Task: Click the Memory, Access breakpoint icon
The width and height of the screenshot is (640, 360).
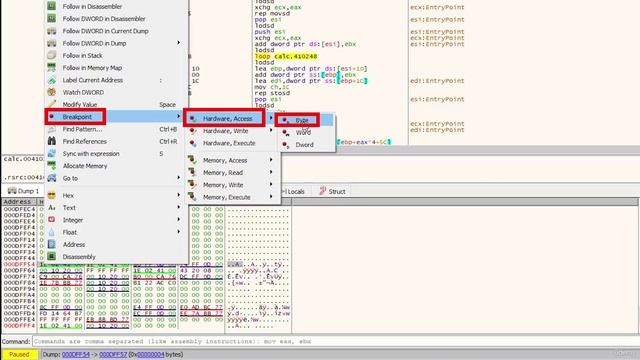Action: click(x=192, y=160)
